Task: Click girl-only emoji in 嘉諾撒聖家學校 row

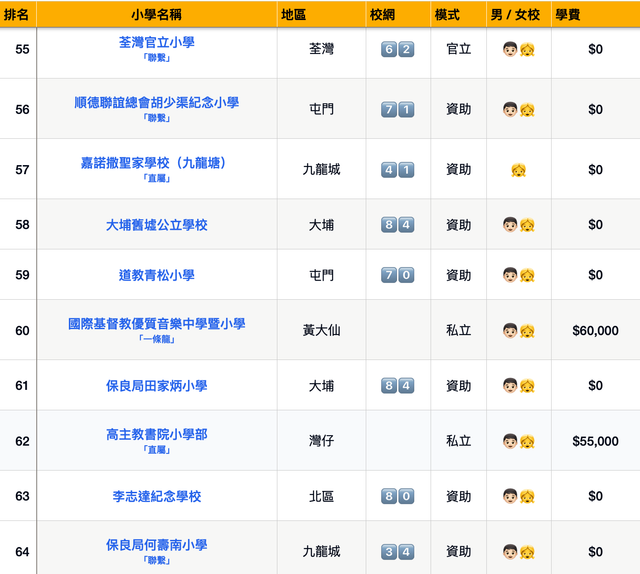Action: (x=519, y=170)
